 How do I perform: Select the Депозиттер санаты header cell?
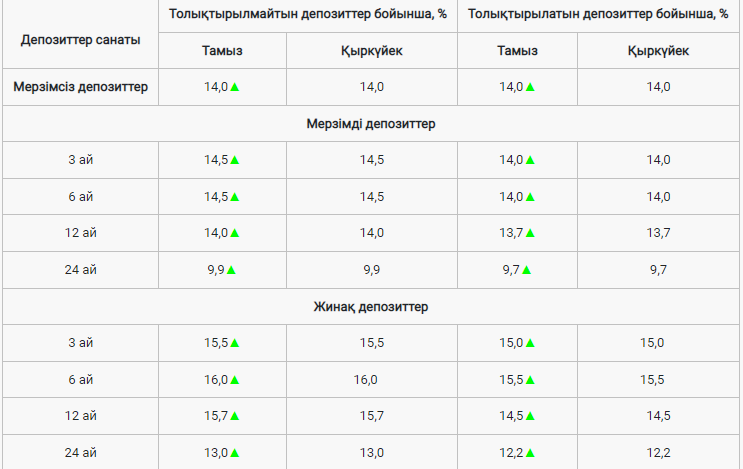81,40
